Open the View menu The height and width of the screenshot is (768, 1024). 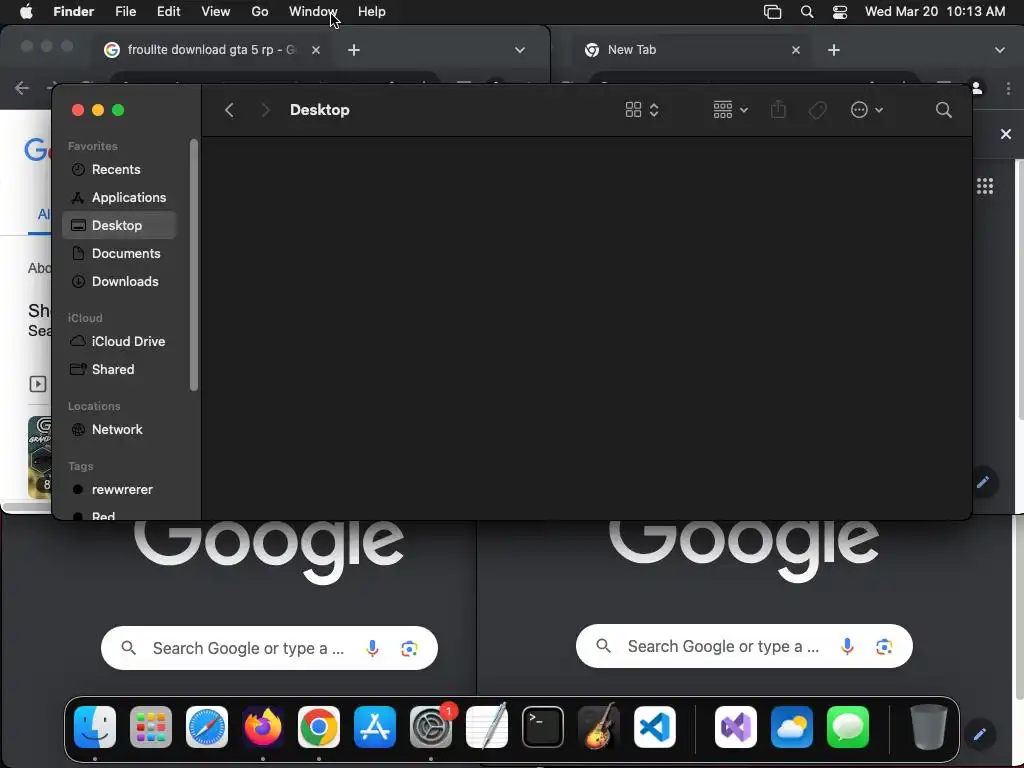(216, 12)
